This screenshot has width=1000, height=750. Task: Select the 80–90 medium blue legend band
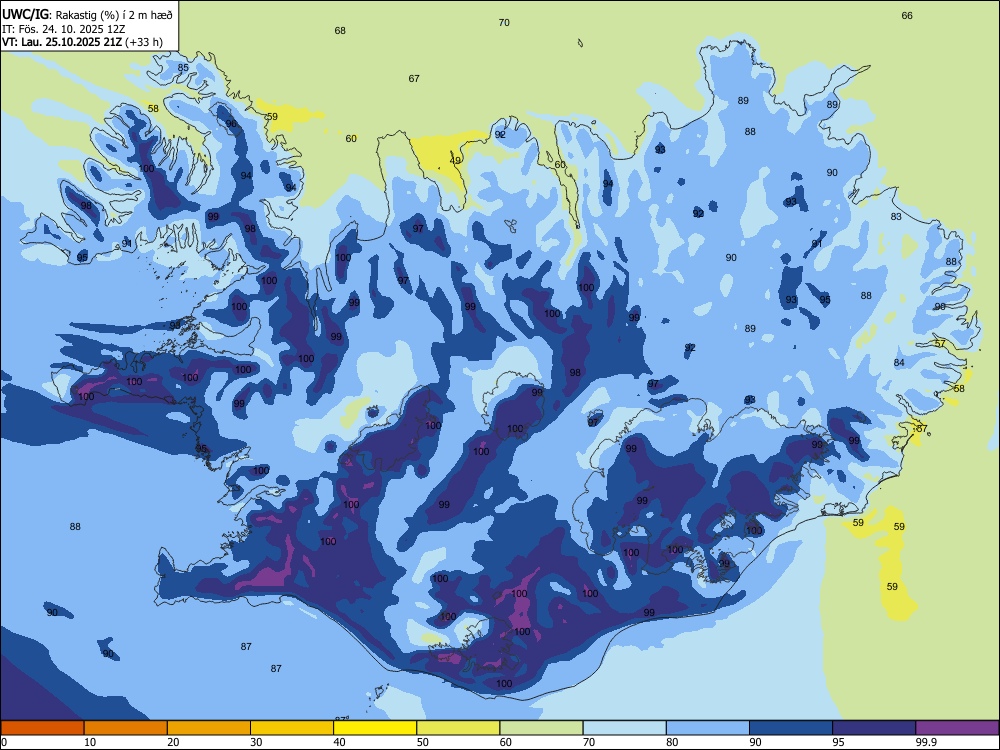click(x=707, y=728)
